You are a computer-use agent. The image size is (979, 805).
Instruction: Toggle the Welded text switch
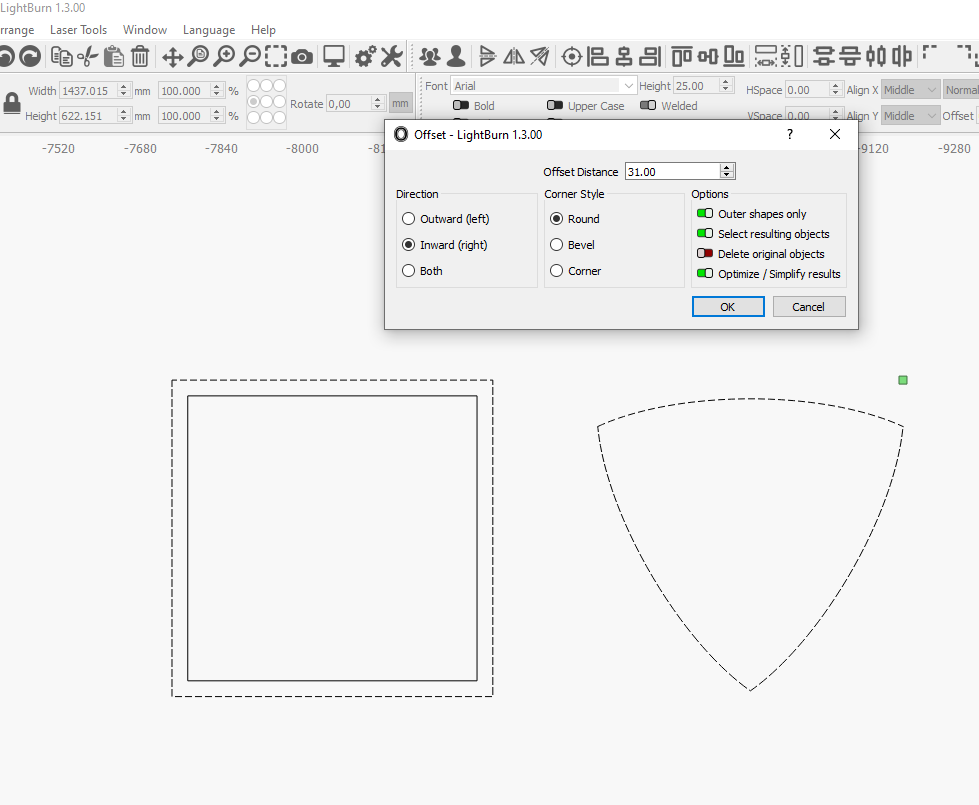pyautogui.click(x=648, y=106)
